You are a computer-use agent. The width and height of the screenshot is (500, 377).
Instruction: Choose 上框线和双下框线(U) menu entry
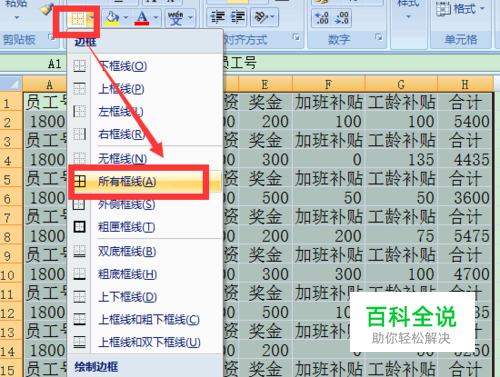[x=145, y=342]
